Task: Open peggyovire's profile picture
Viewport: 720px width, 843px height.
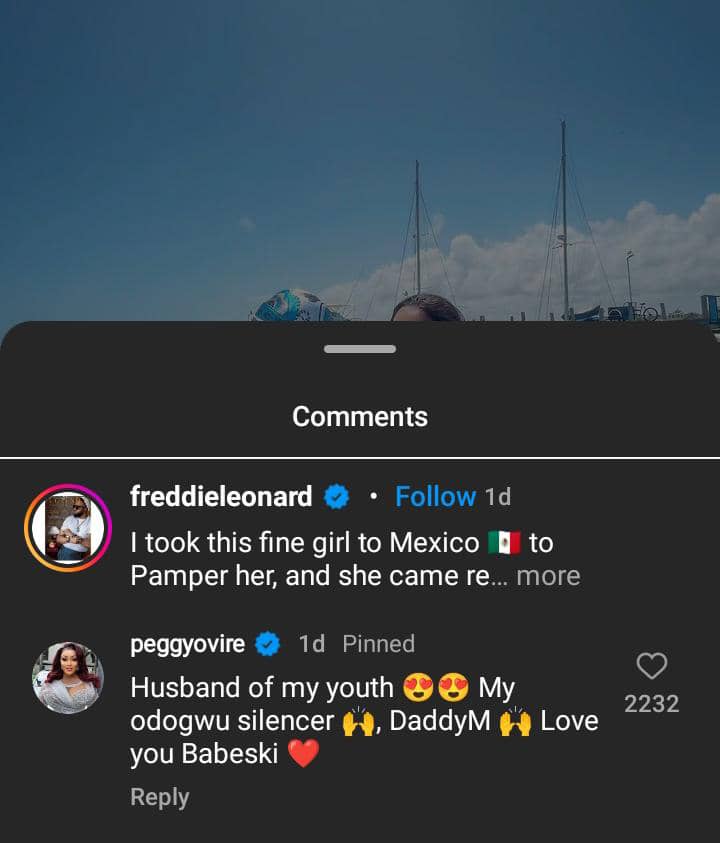Action: [x=66, y=676]
